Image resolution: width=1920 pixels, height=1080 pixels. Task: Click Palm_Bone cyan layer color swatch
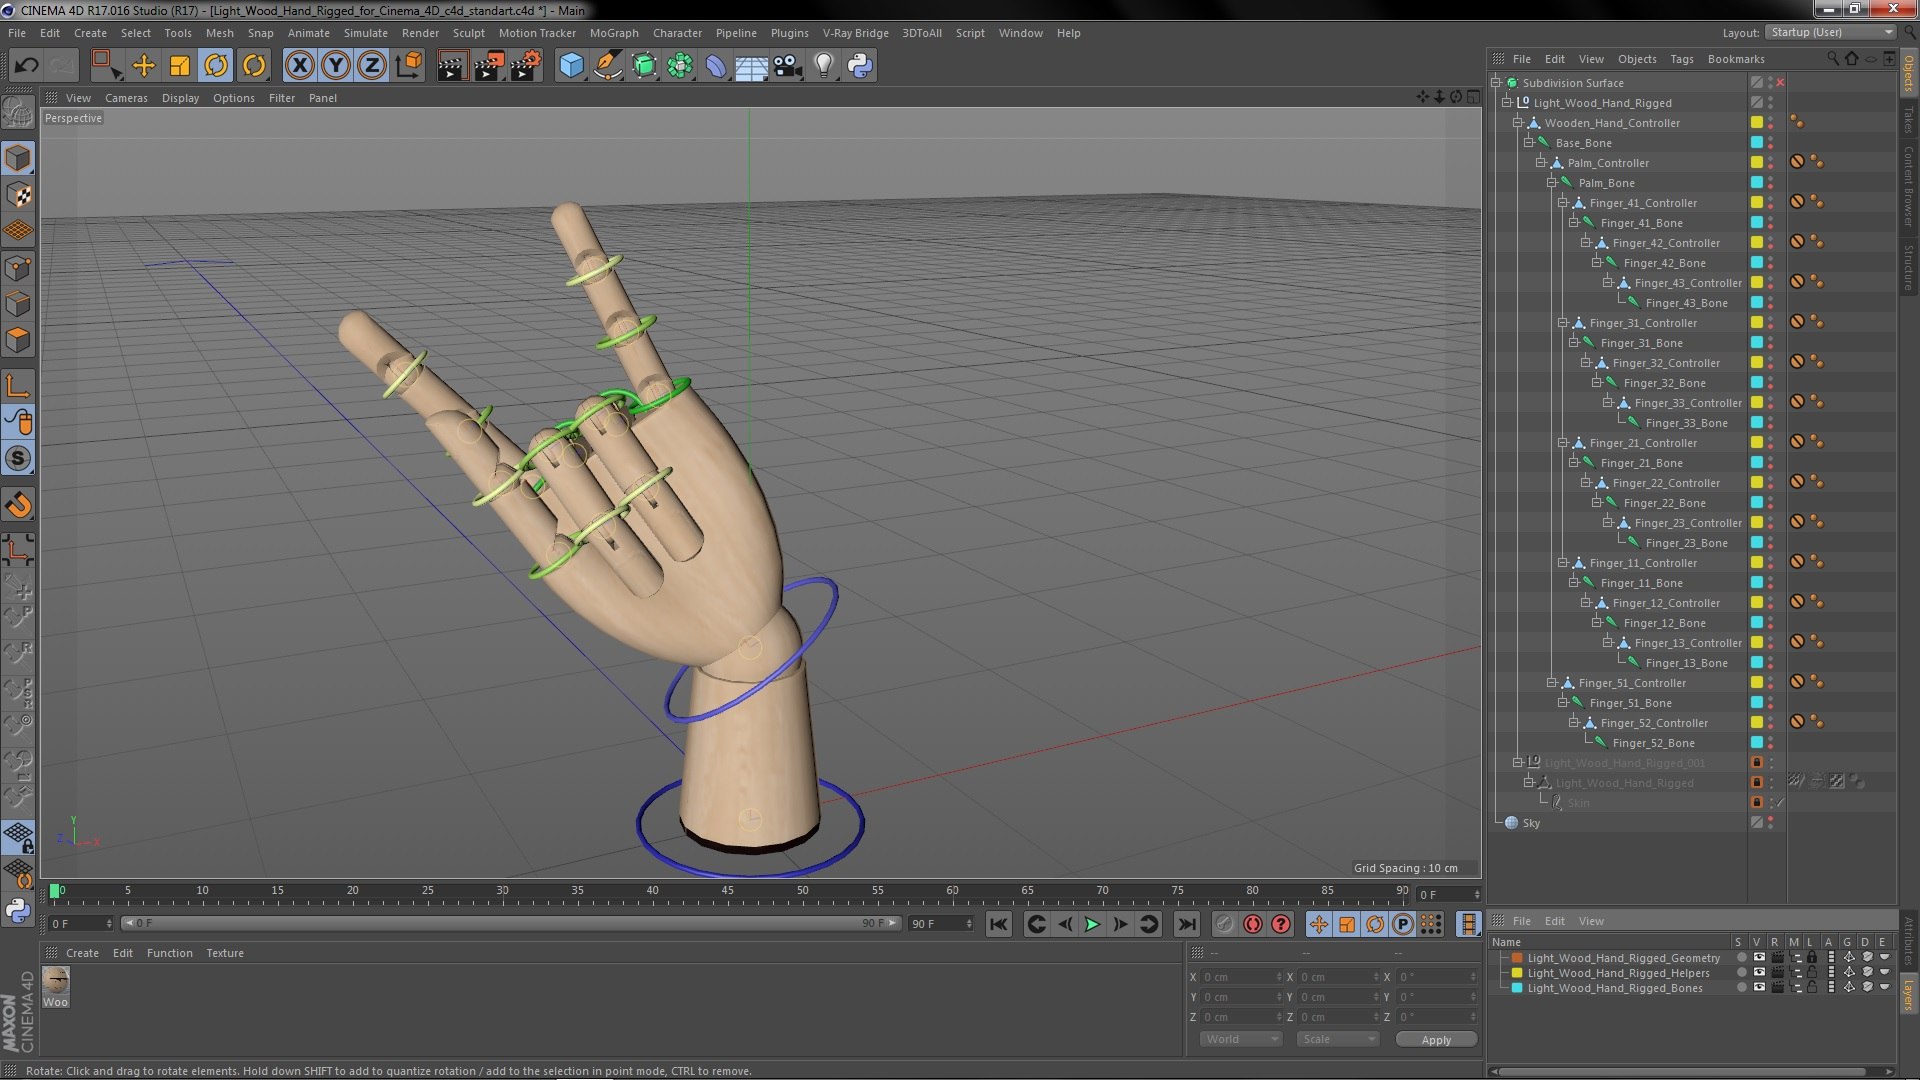click(x=1756, y=183)
